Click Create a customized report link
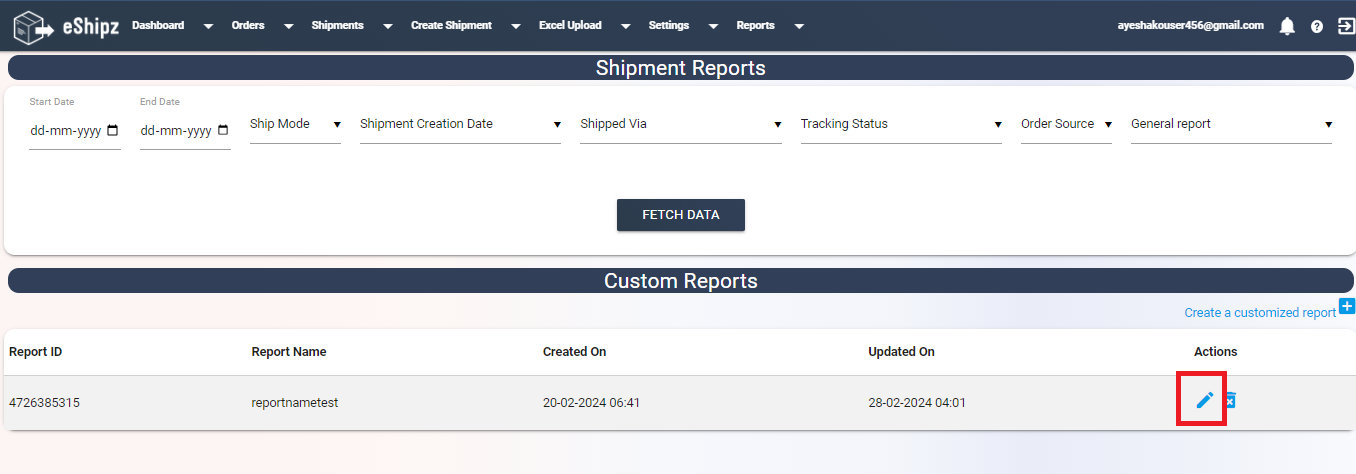This screenshot has width=1356, height=474. [1260, 313]
